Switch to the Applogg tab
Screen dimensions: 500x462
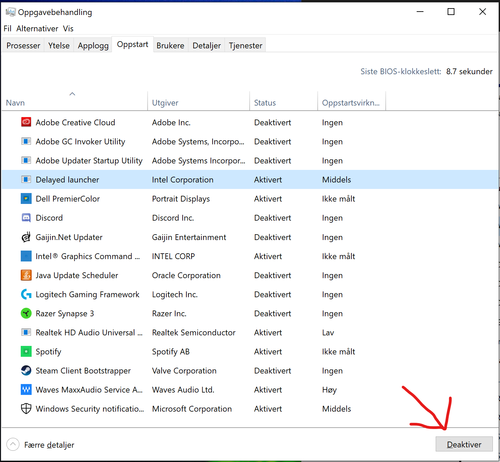(93, 46)
